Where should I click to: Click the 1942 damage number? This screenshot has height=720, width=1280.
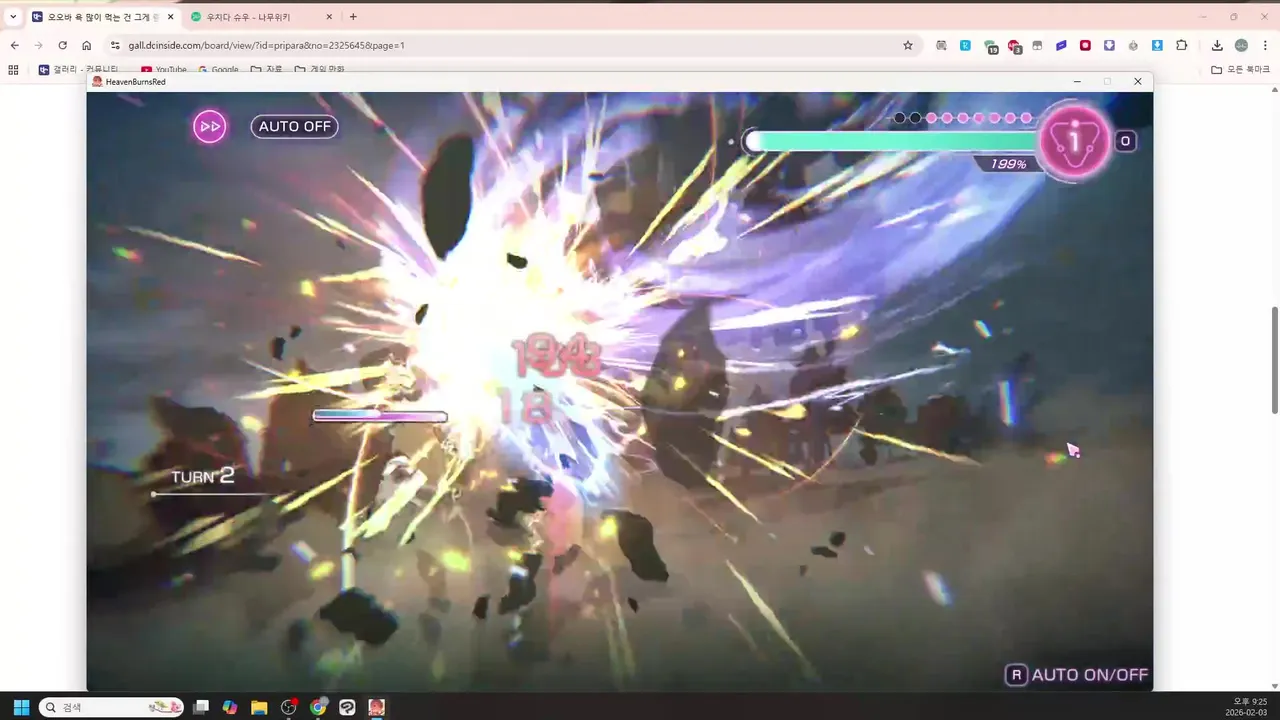point(555,357)
